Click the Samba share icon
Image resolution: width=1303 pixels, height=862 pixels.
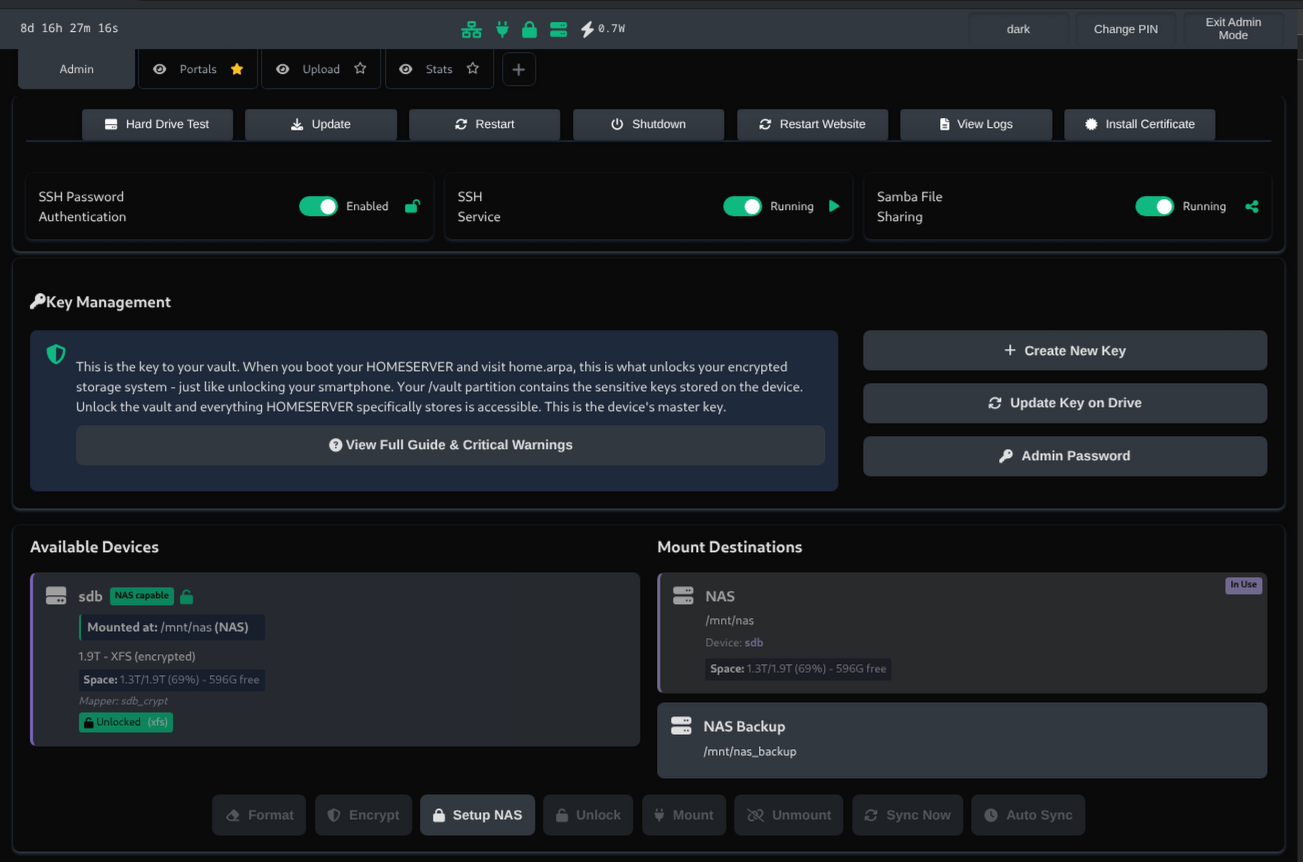1251,206
